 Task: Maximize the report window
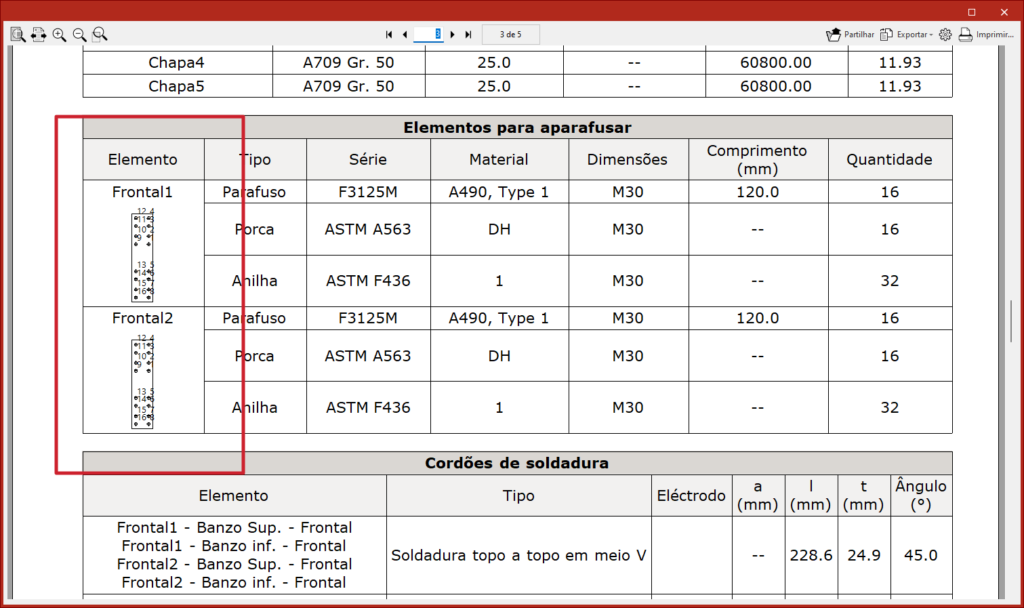(x=972, y=12)
